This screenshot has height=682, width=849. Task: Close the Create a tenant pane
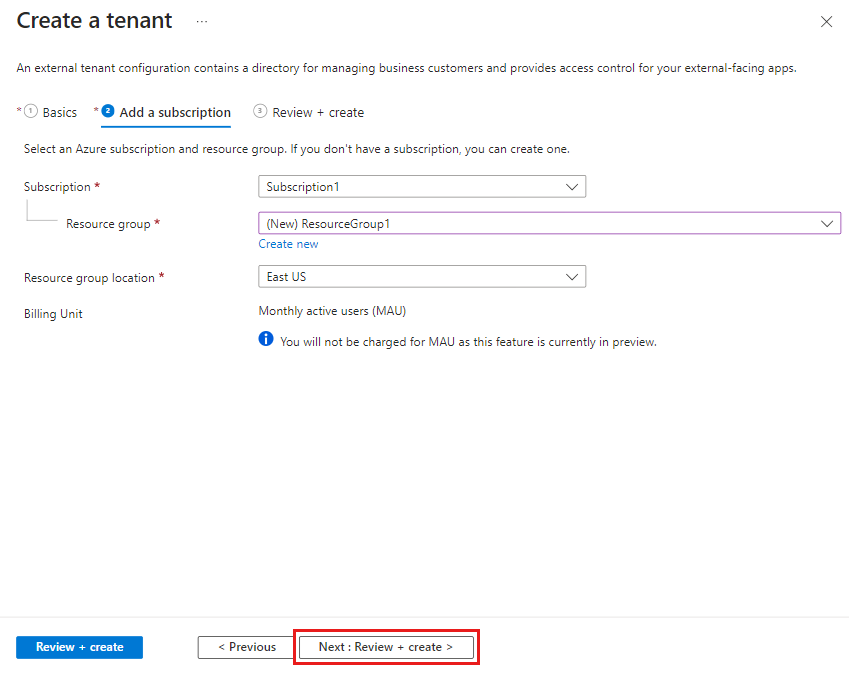826,22
